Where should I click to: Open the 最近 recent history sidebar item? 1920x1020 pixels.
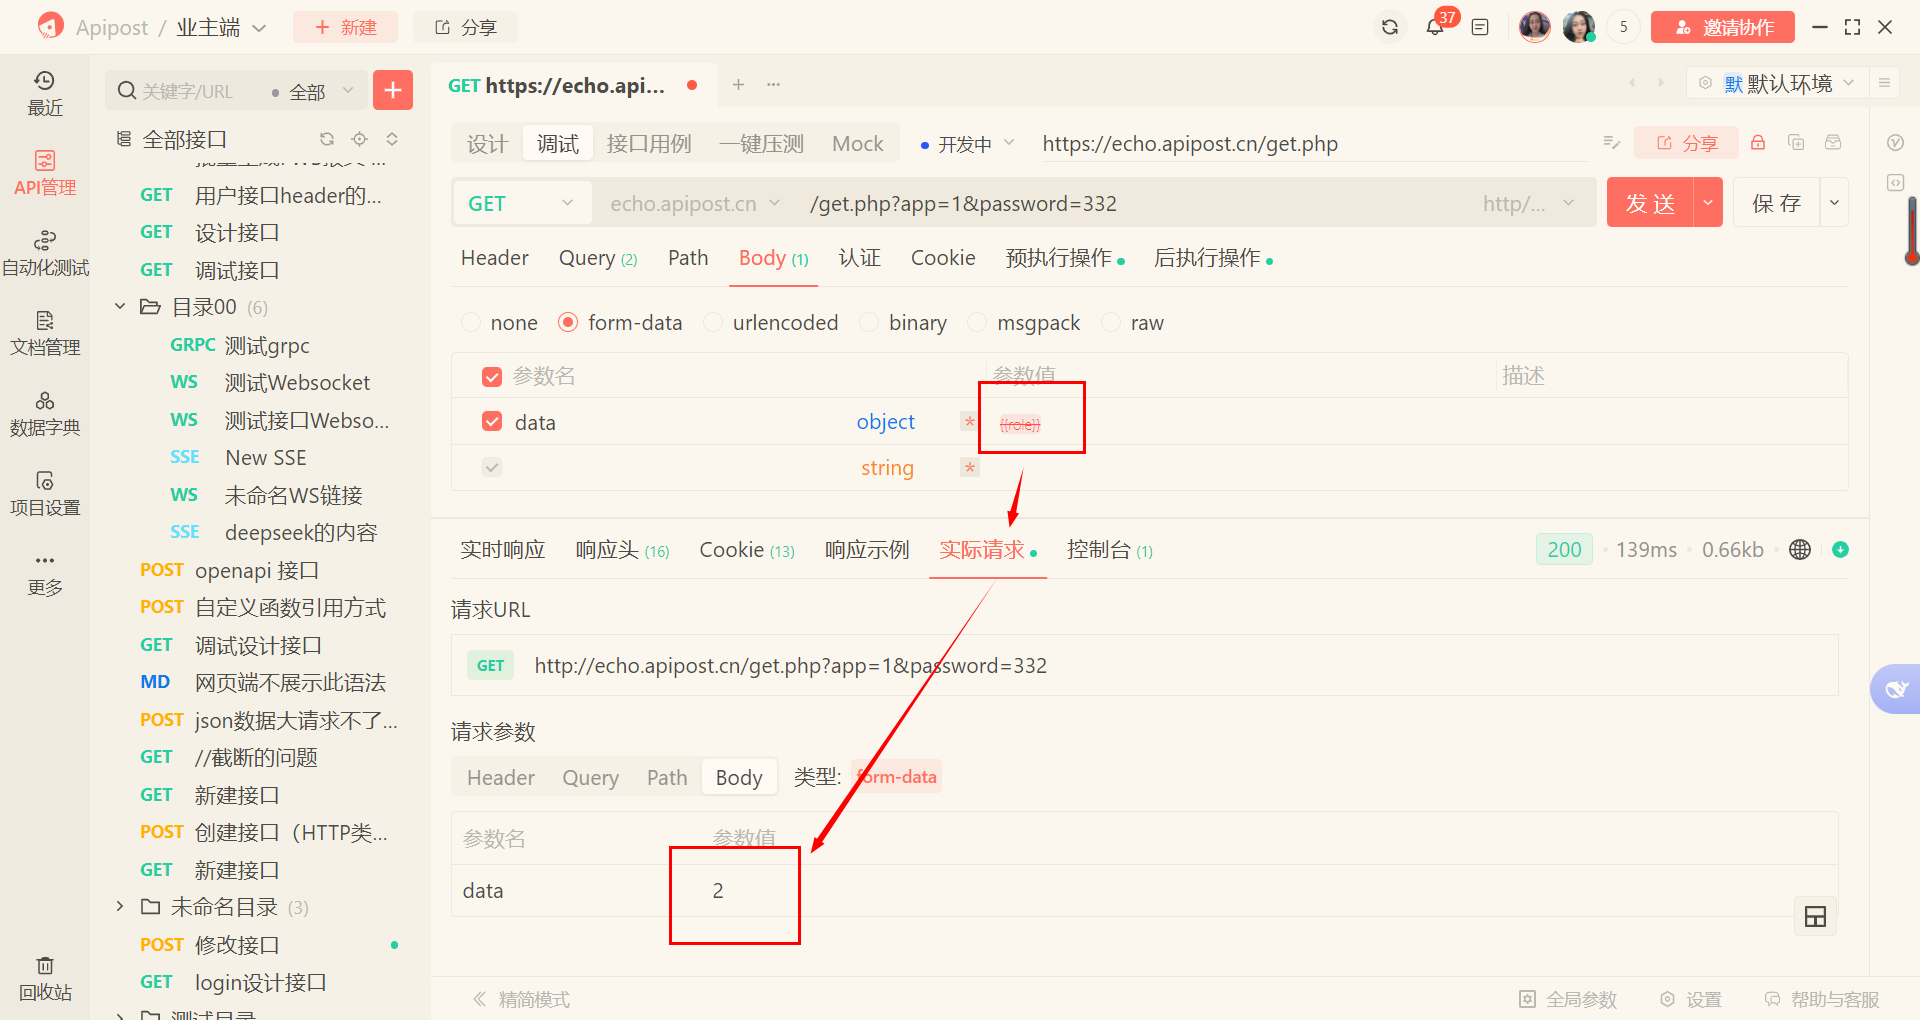point(45,93)
